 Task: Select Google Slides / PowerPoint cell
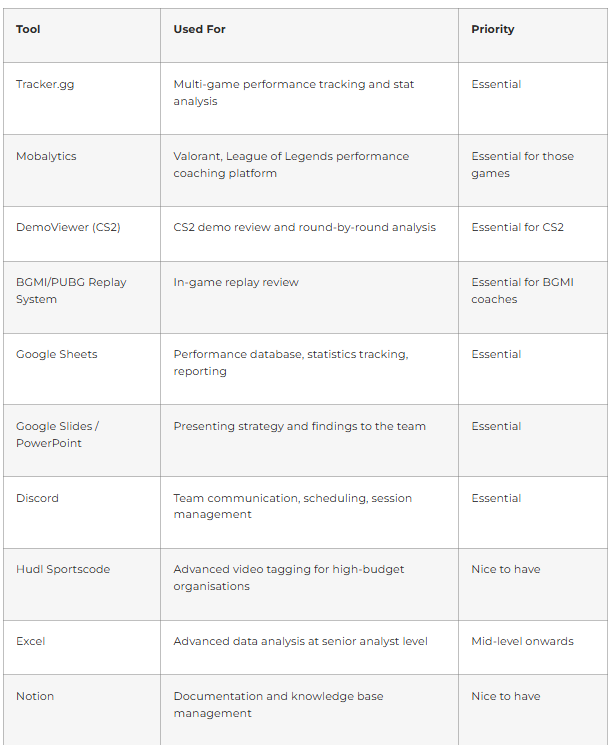tap(82, 440)
